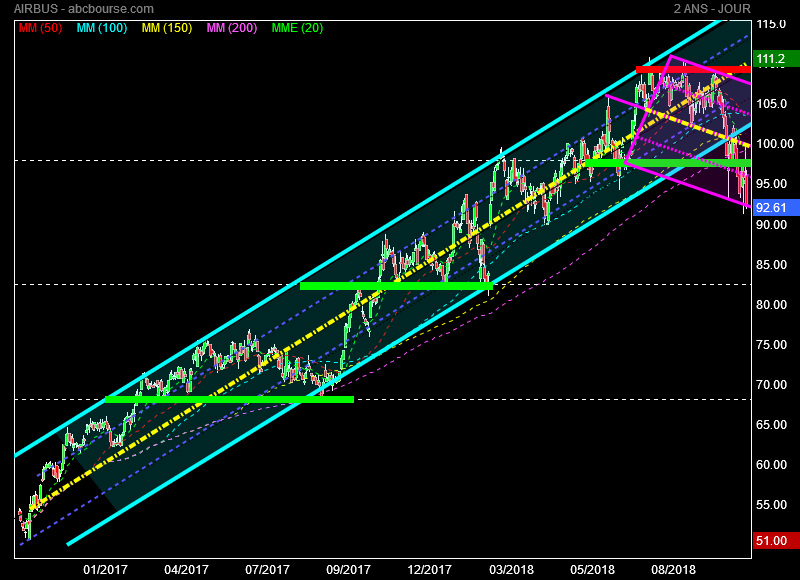Click the 01/2017 date axis label

pos(105,569)
